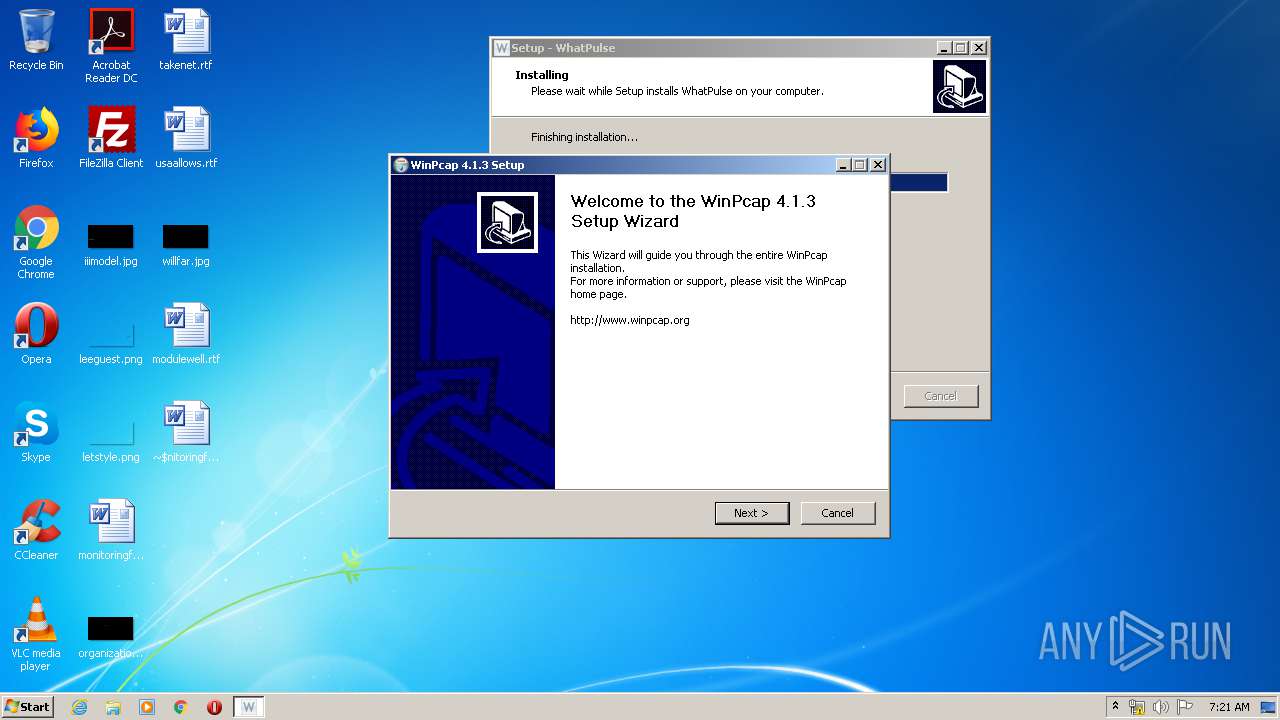
Task: Switch to WhatPulse setup taskbar item
Action: (249, 707)
